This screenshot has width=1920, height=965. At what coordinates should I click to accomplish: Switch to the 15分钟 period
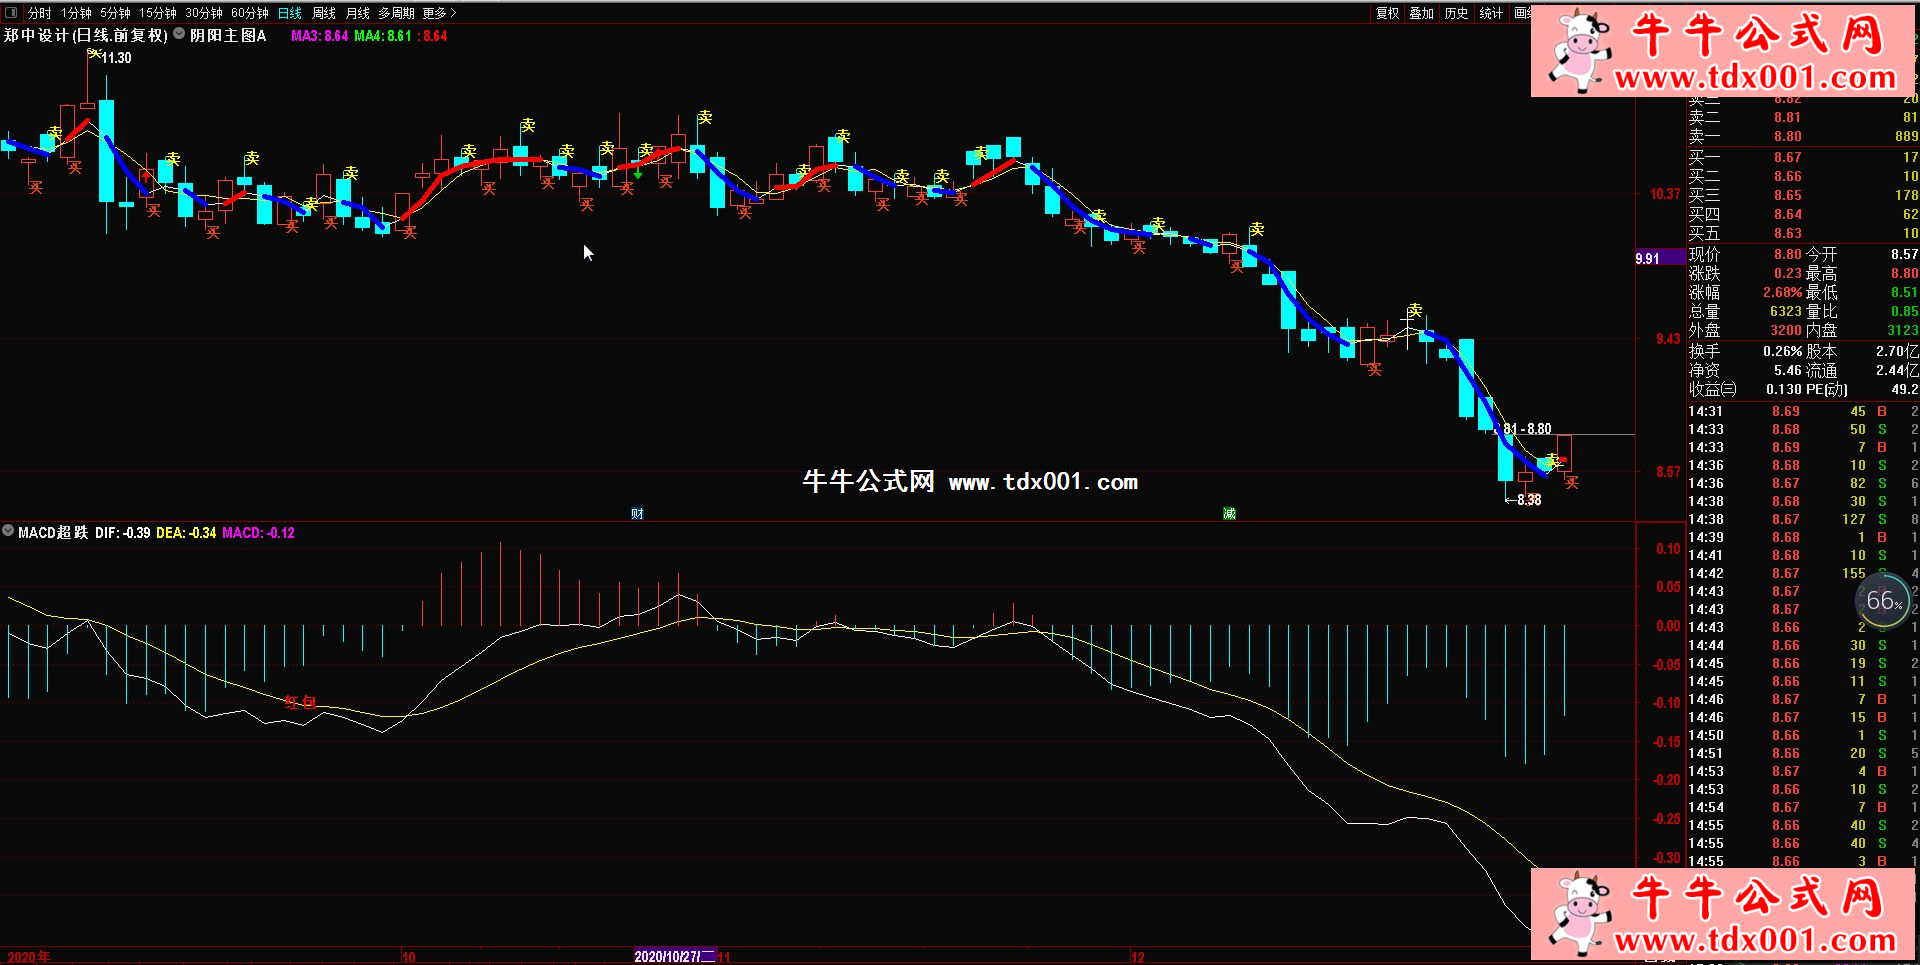pos(157,13)
